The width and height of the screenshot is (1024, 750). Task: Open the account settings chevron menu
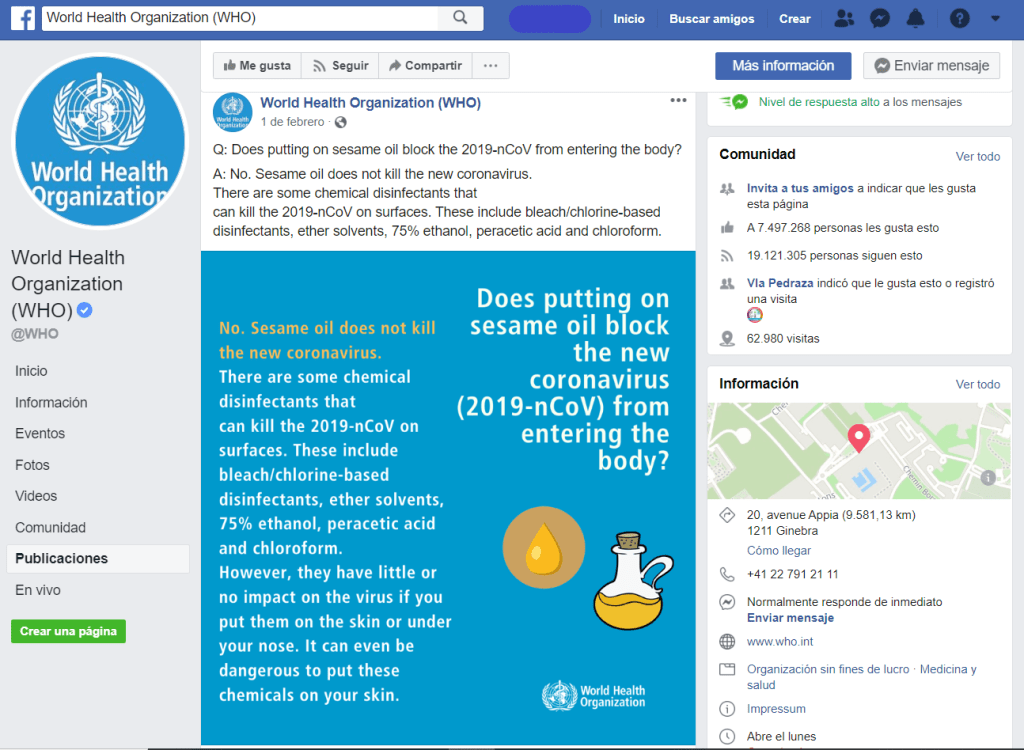(x=993, y=18)
